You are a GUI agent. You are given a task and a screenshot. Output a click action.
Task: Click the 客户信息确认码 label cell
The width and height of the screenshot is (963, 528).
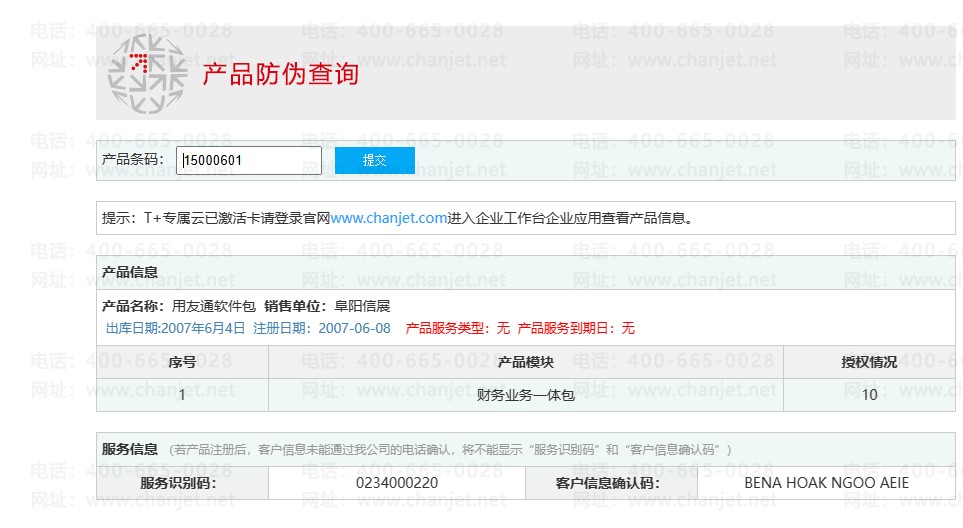(611, 483)
